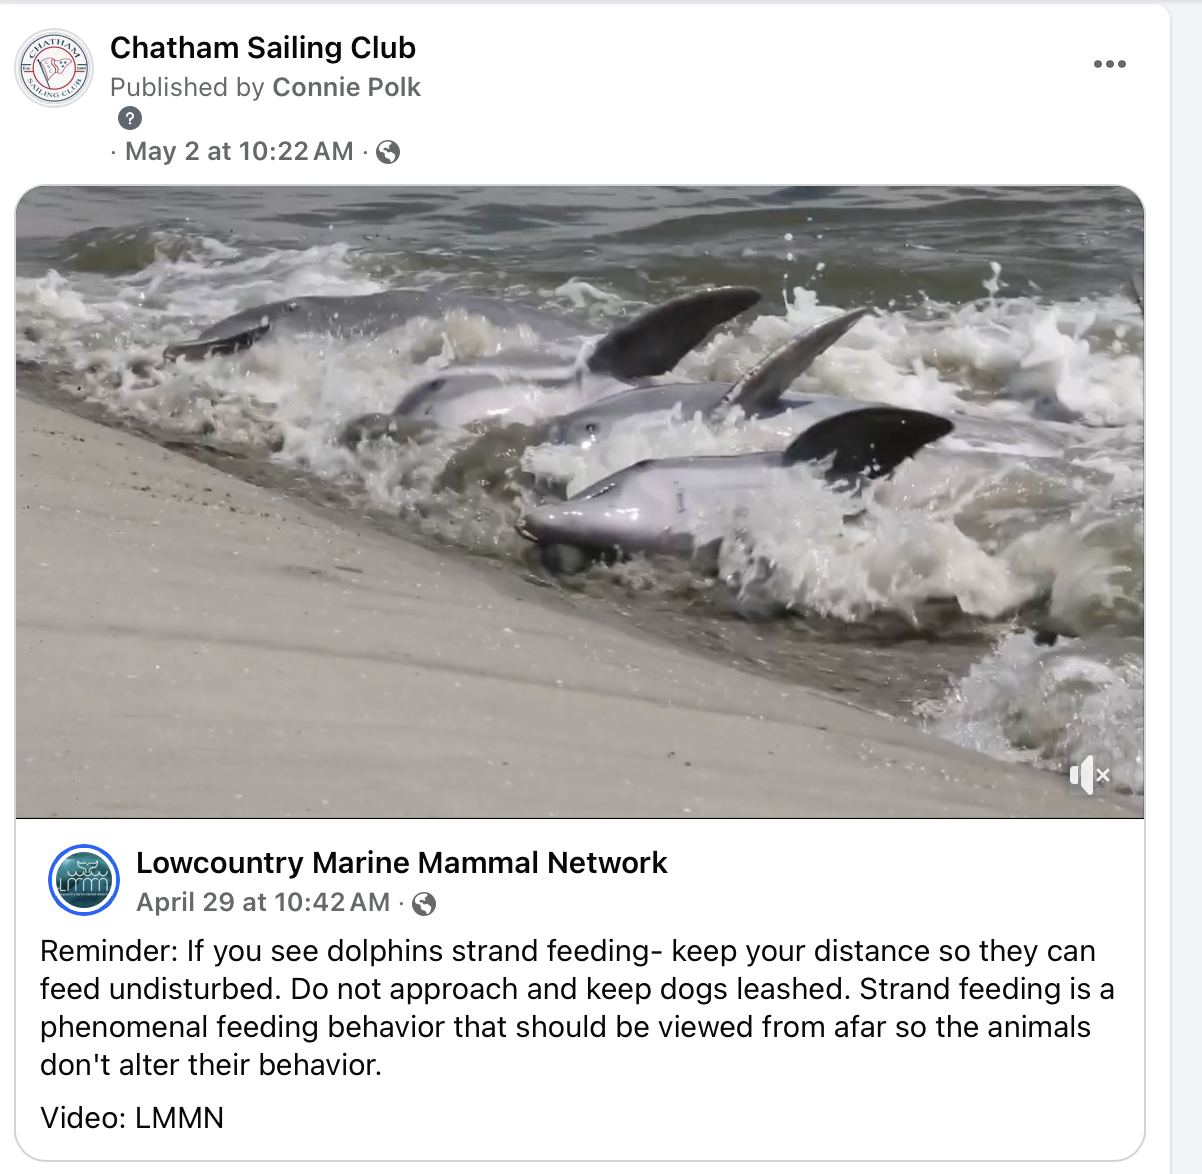1202x1174 pixels.
Task: Open the Chatham Sailing Club page name link
Action: [x=263, y=48]
